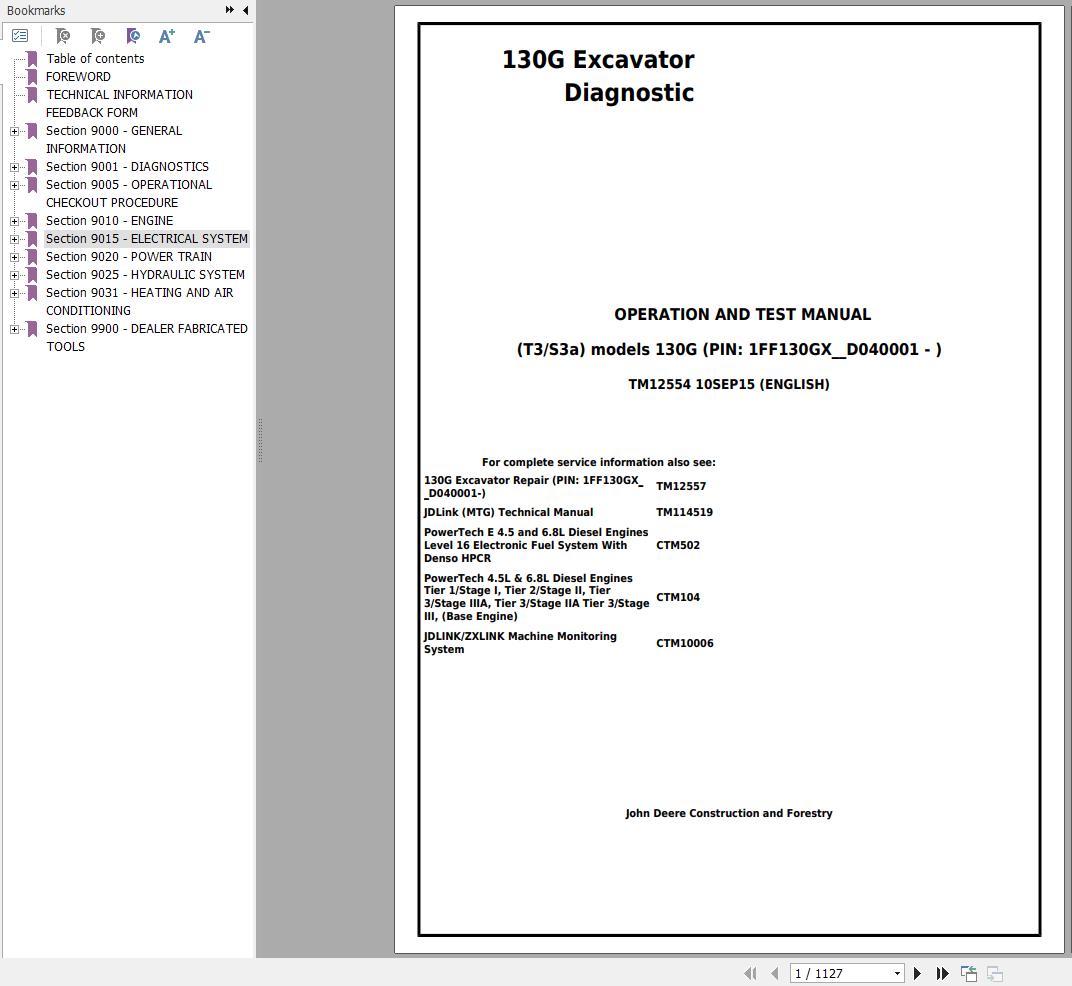The image size is (1072, 986).
Task: Open the Table of contents bookmark
Action: point(94,59)
